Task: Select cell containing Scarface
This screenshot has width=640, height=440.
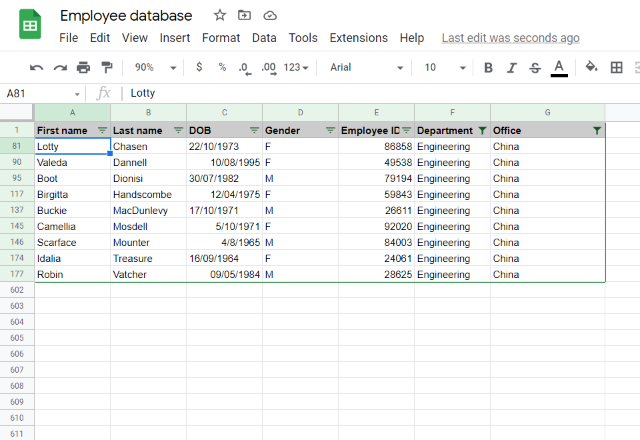Action: pos(72,242)
